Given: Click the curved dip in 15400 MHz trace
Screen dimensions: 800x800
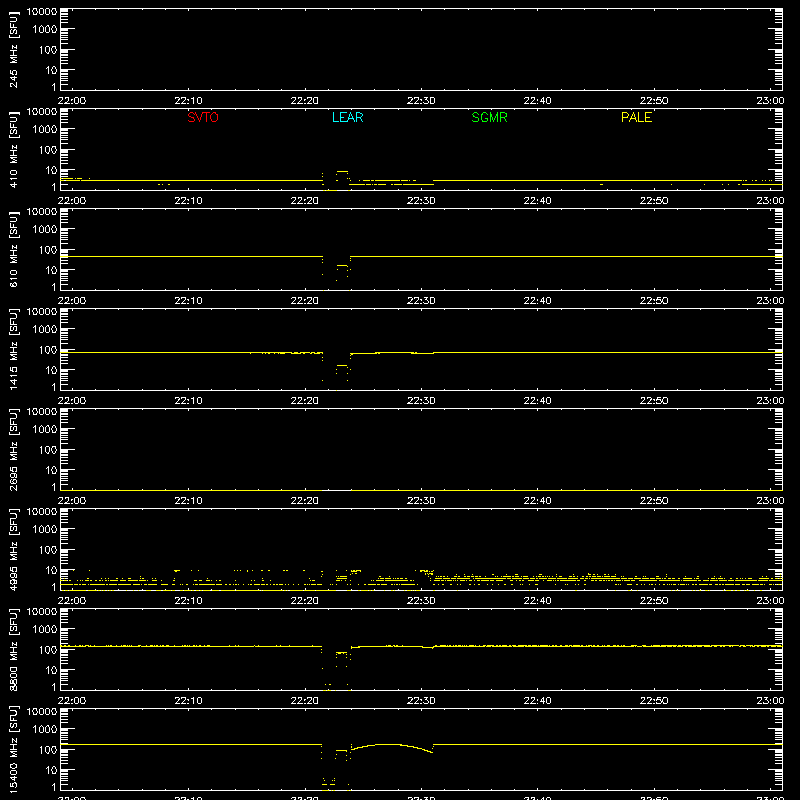Looking at the screenshot, I should coord(392,746).
